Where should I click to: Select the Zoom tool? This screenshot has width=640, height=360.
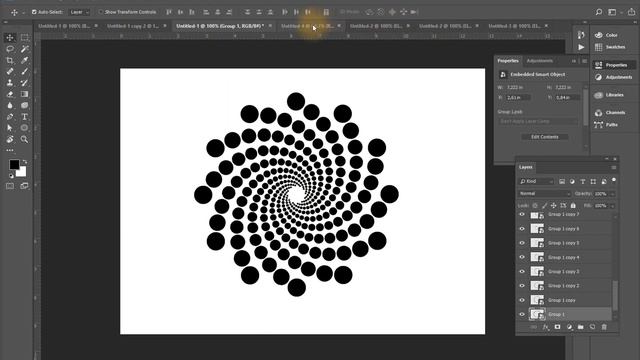[x=24, y=139]
